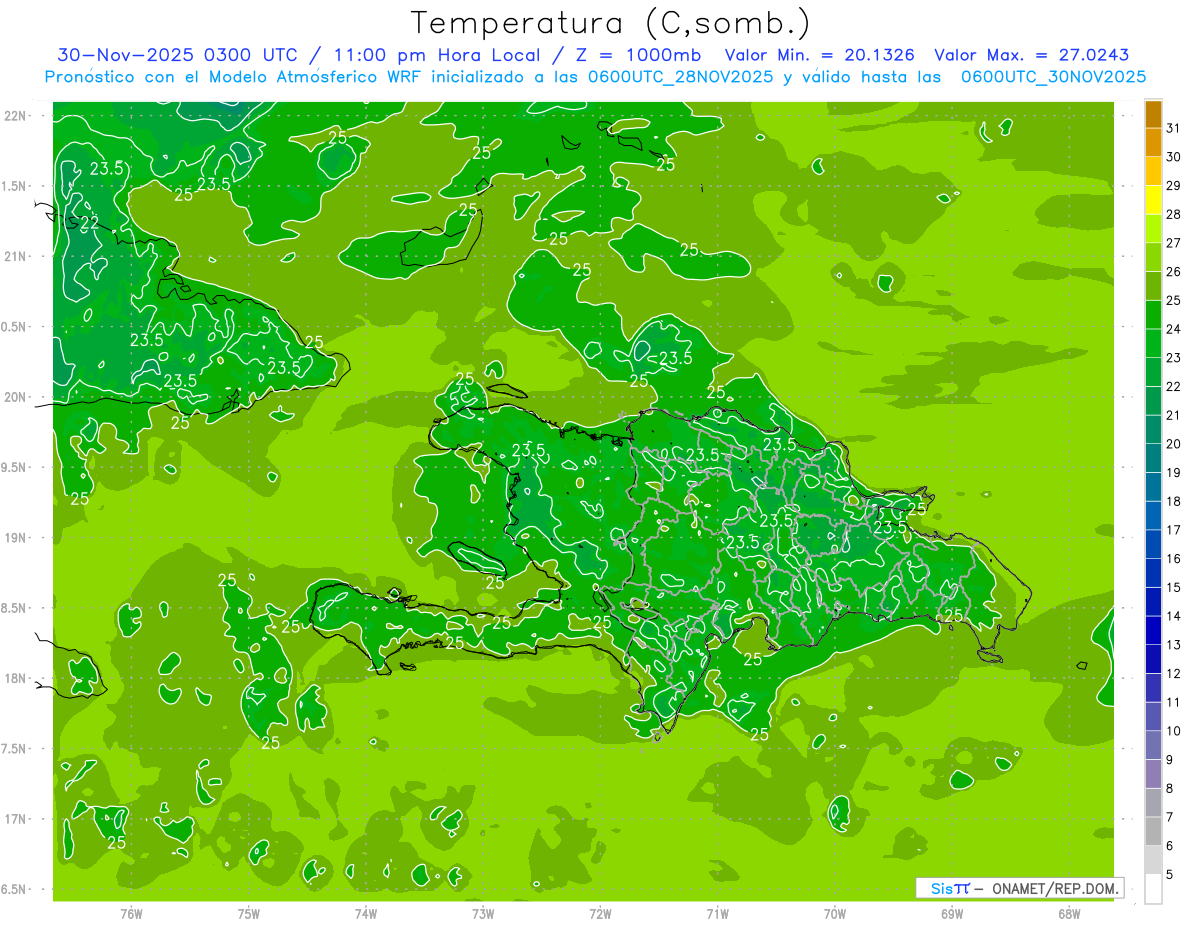Click the color scale value 30
This screenshot has width=1200, height=927.
point(1174,157)
